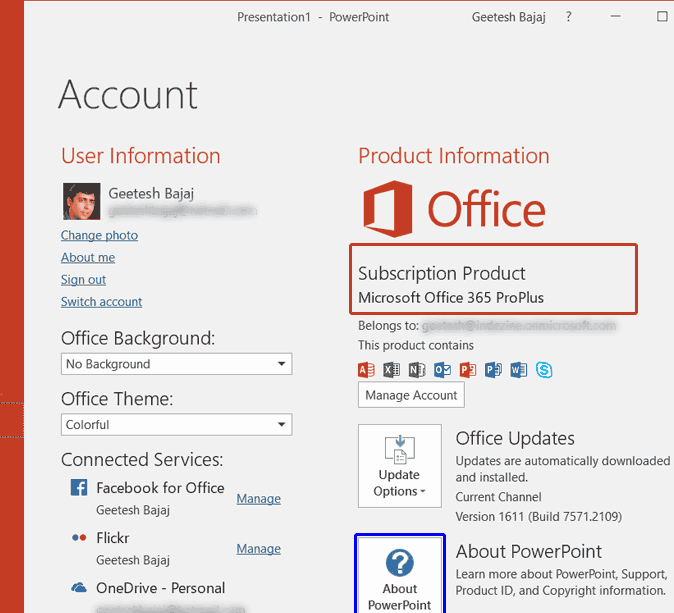Click the Subscription Product heading
Image resolution: width=674 pixels, height=613 pixels.
(441, 273)
